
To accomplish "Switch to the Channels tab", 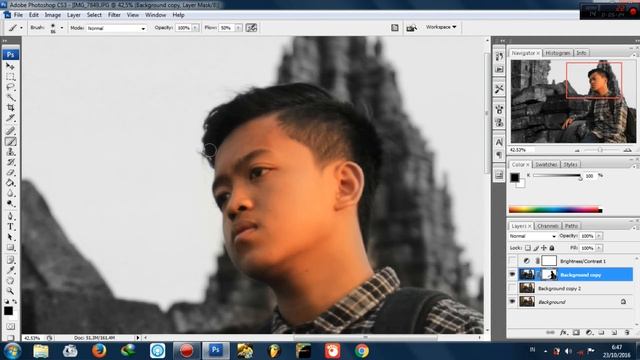I will (x=547, y=226).
